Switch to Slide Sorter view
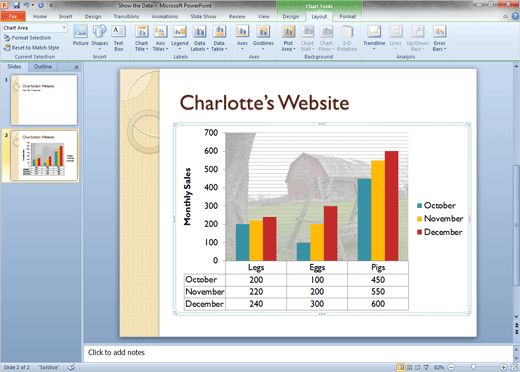Image resolution: width=520 pixels, height=372 pixels. pyautogui.click(x=410, y=367)
